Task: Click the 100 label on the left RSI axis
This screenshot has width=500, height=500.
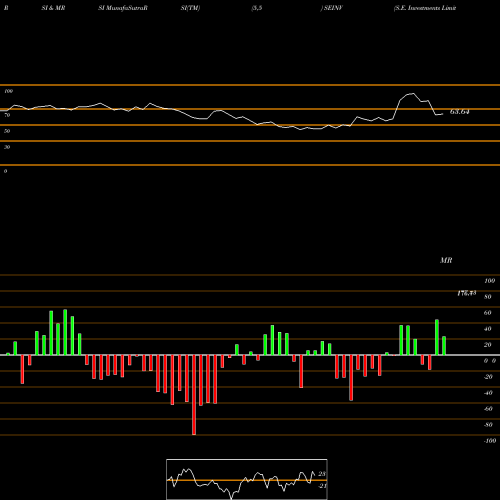Action: [8, 91]
